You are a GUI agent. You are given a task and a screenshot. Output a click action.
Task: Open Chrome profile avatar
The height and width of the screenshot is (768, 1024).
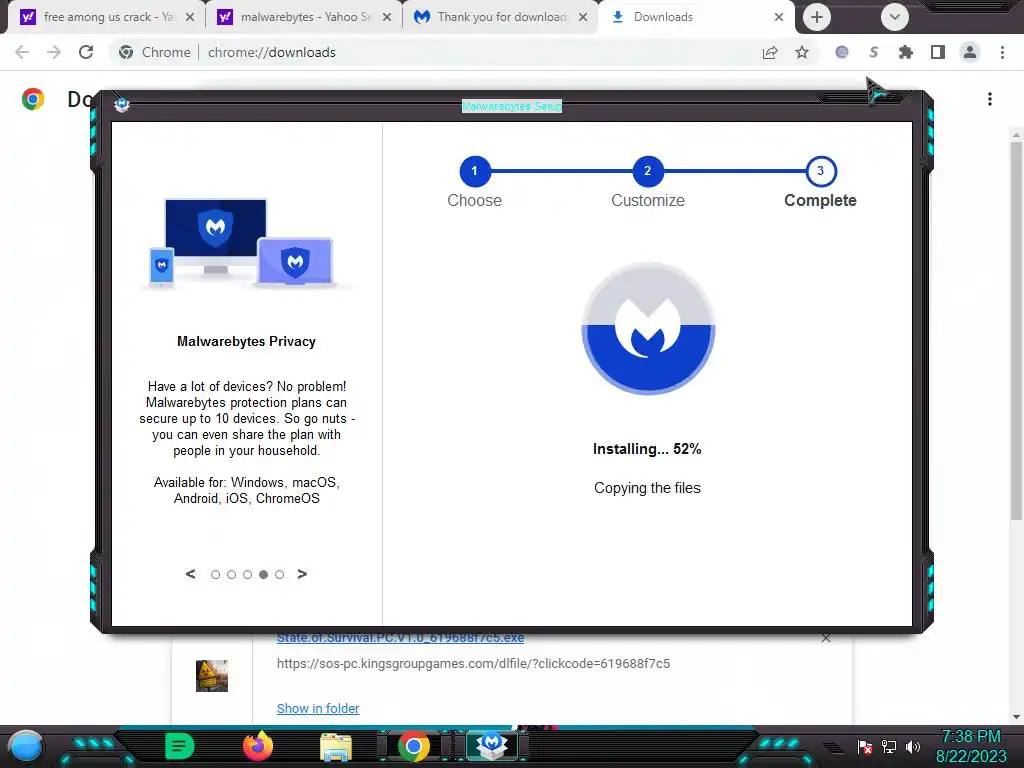tap(970, 52)
